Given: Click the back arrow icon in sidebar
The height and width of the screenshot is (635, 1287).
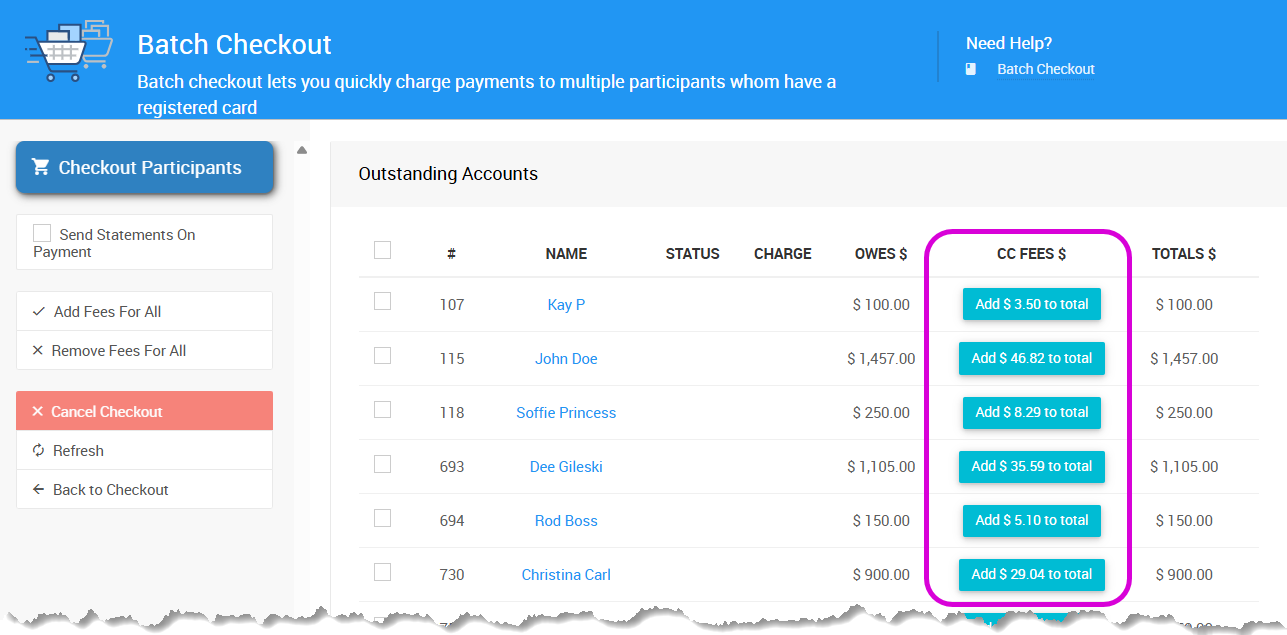Looking at the screenshot, I should click(x=39, y=490).
